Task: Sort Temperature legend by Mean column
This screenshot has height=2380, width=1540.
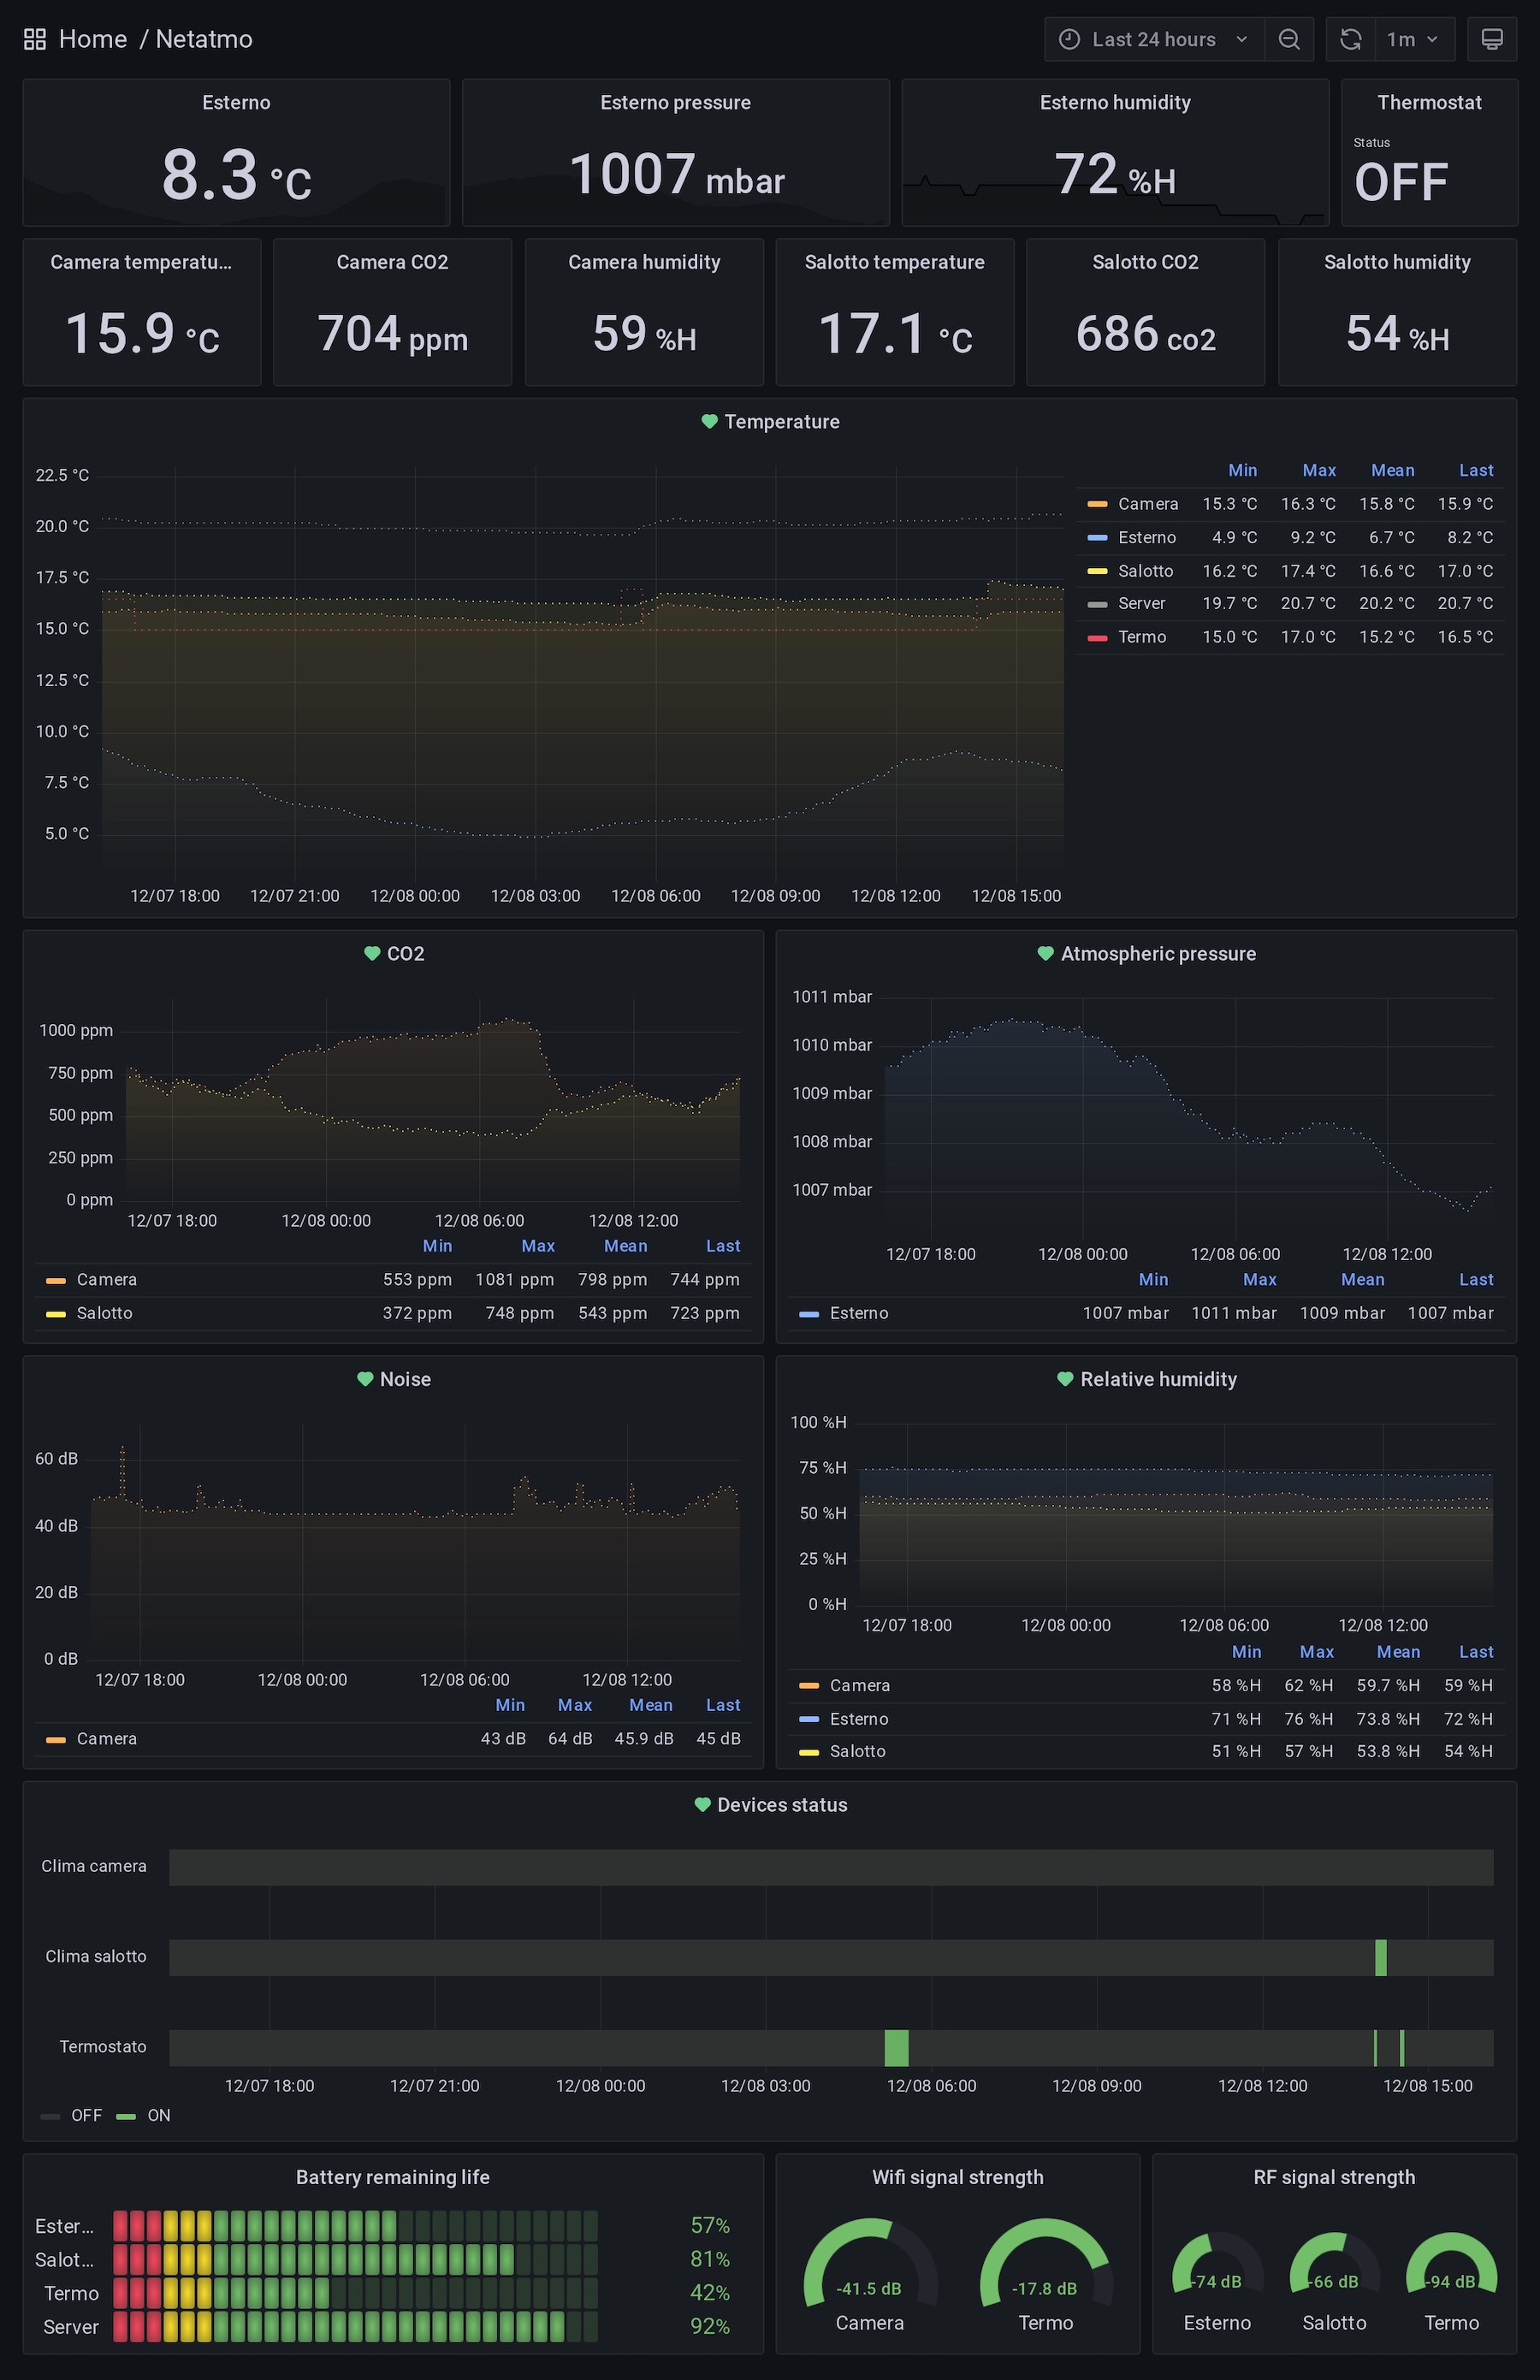Action: coord(1392,470)
